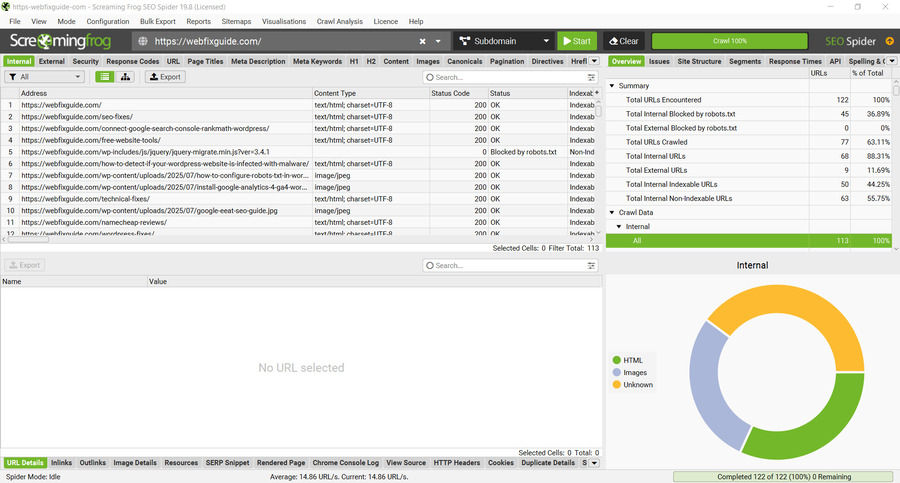The image size is (900, 483).
Task: Show more top tabs overflow arrow
Action: pyautogui.click(x=595, y=61)
